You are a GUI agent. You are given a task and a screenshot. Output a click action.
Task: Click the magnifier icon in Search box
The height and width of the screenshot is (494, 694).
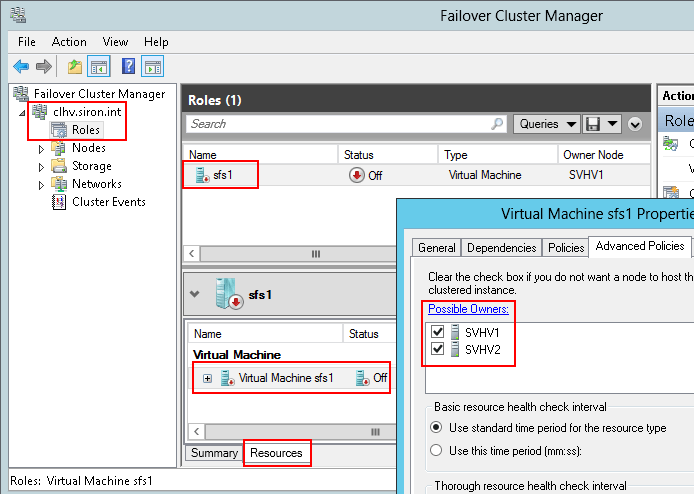click(x=497, y=124)
